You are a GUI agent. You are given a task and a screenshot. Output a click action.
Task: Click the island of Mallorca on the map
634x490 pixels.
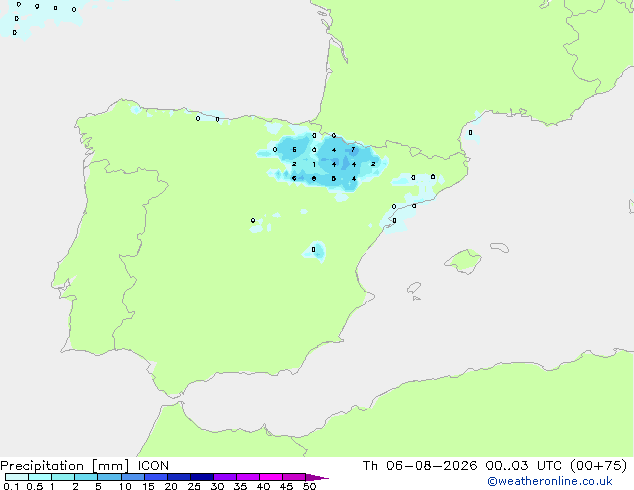(464, 261)
